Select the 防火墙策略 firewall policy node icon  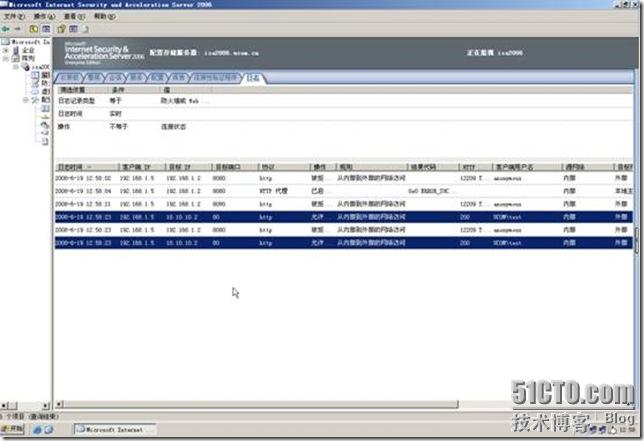36,83
